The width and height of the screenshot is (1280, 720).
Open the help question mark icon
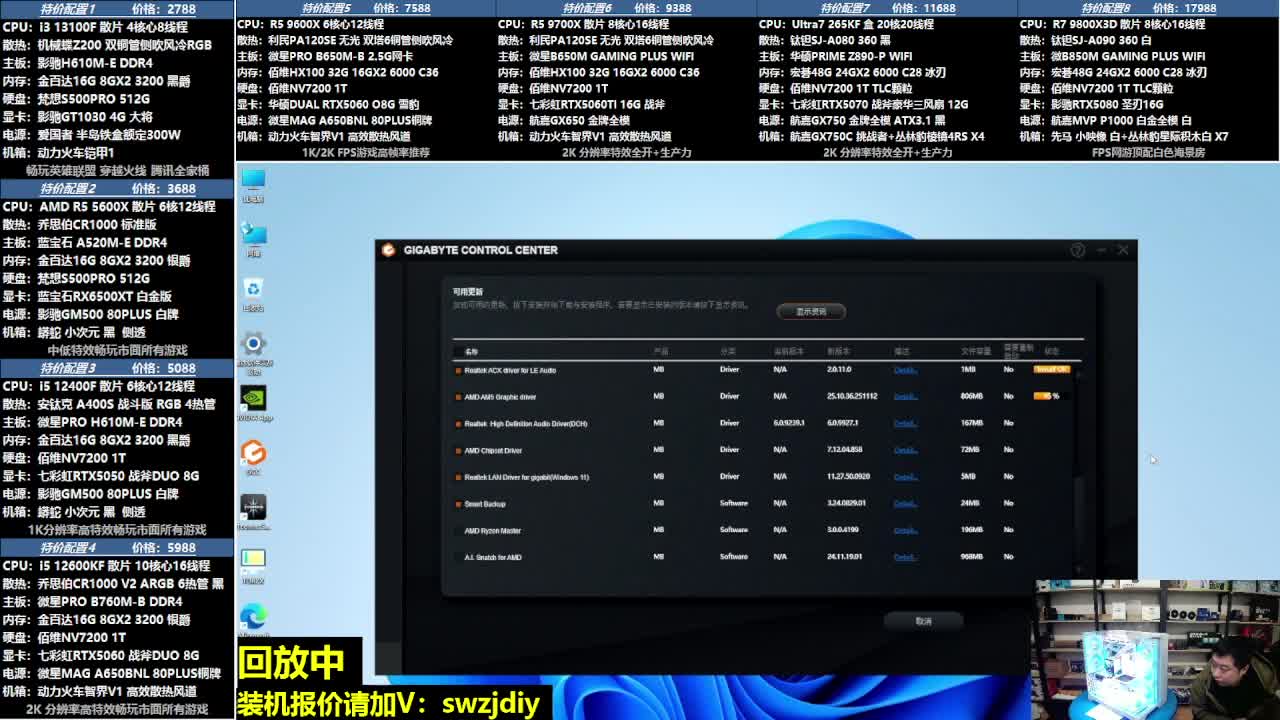pyautogui.click(x=1077, y=250)
